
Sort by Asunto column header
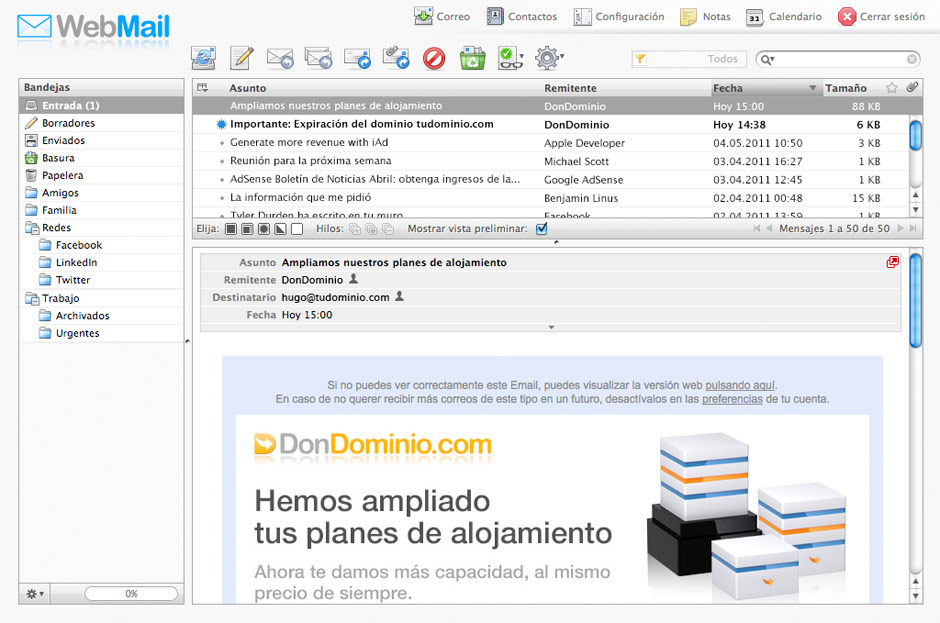point(248,88)
